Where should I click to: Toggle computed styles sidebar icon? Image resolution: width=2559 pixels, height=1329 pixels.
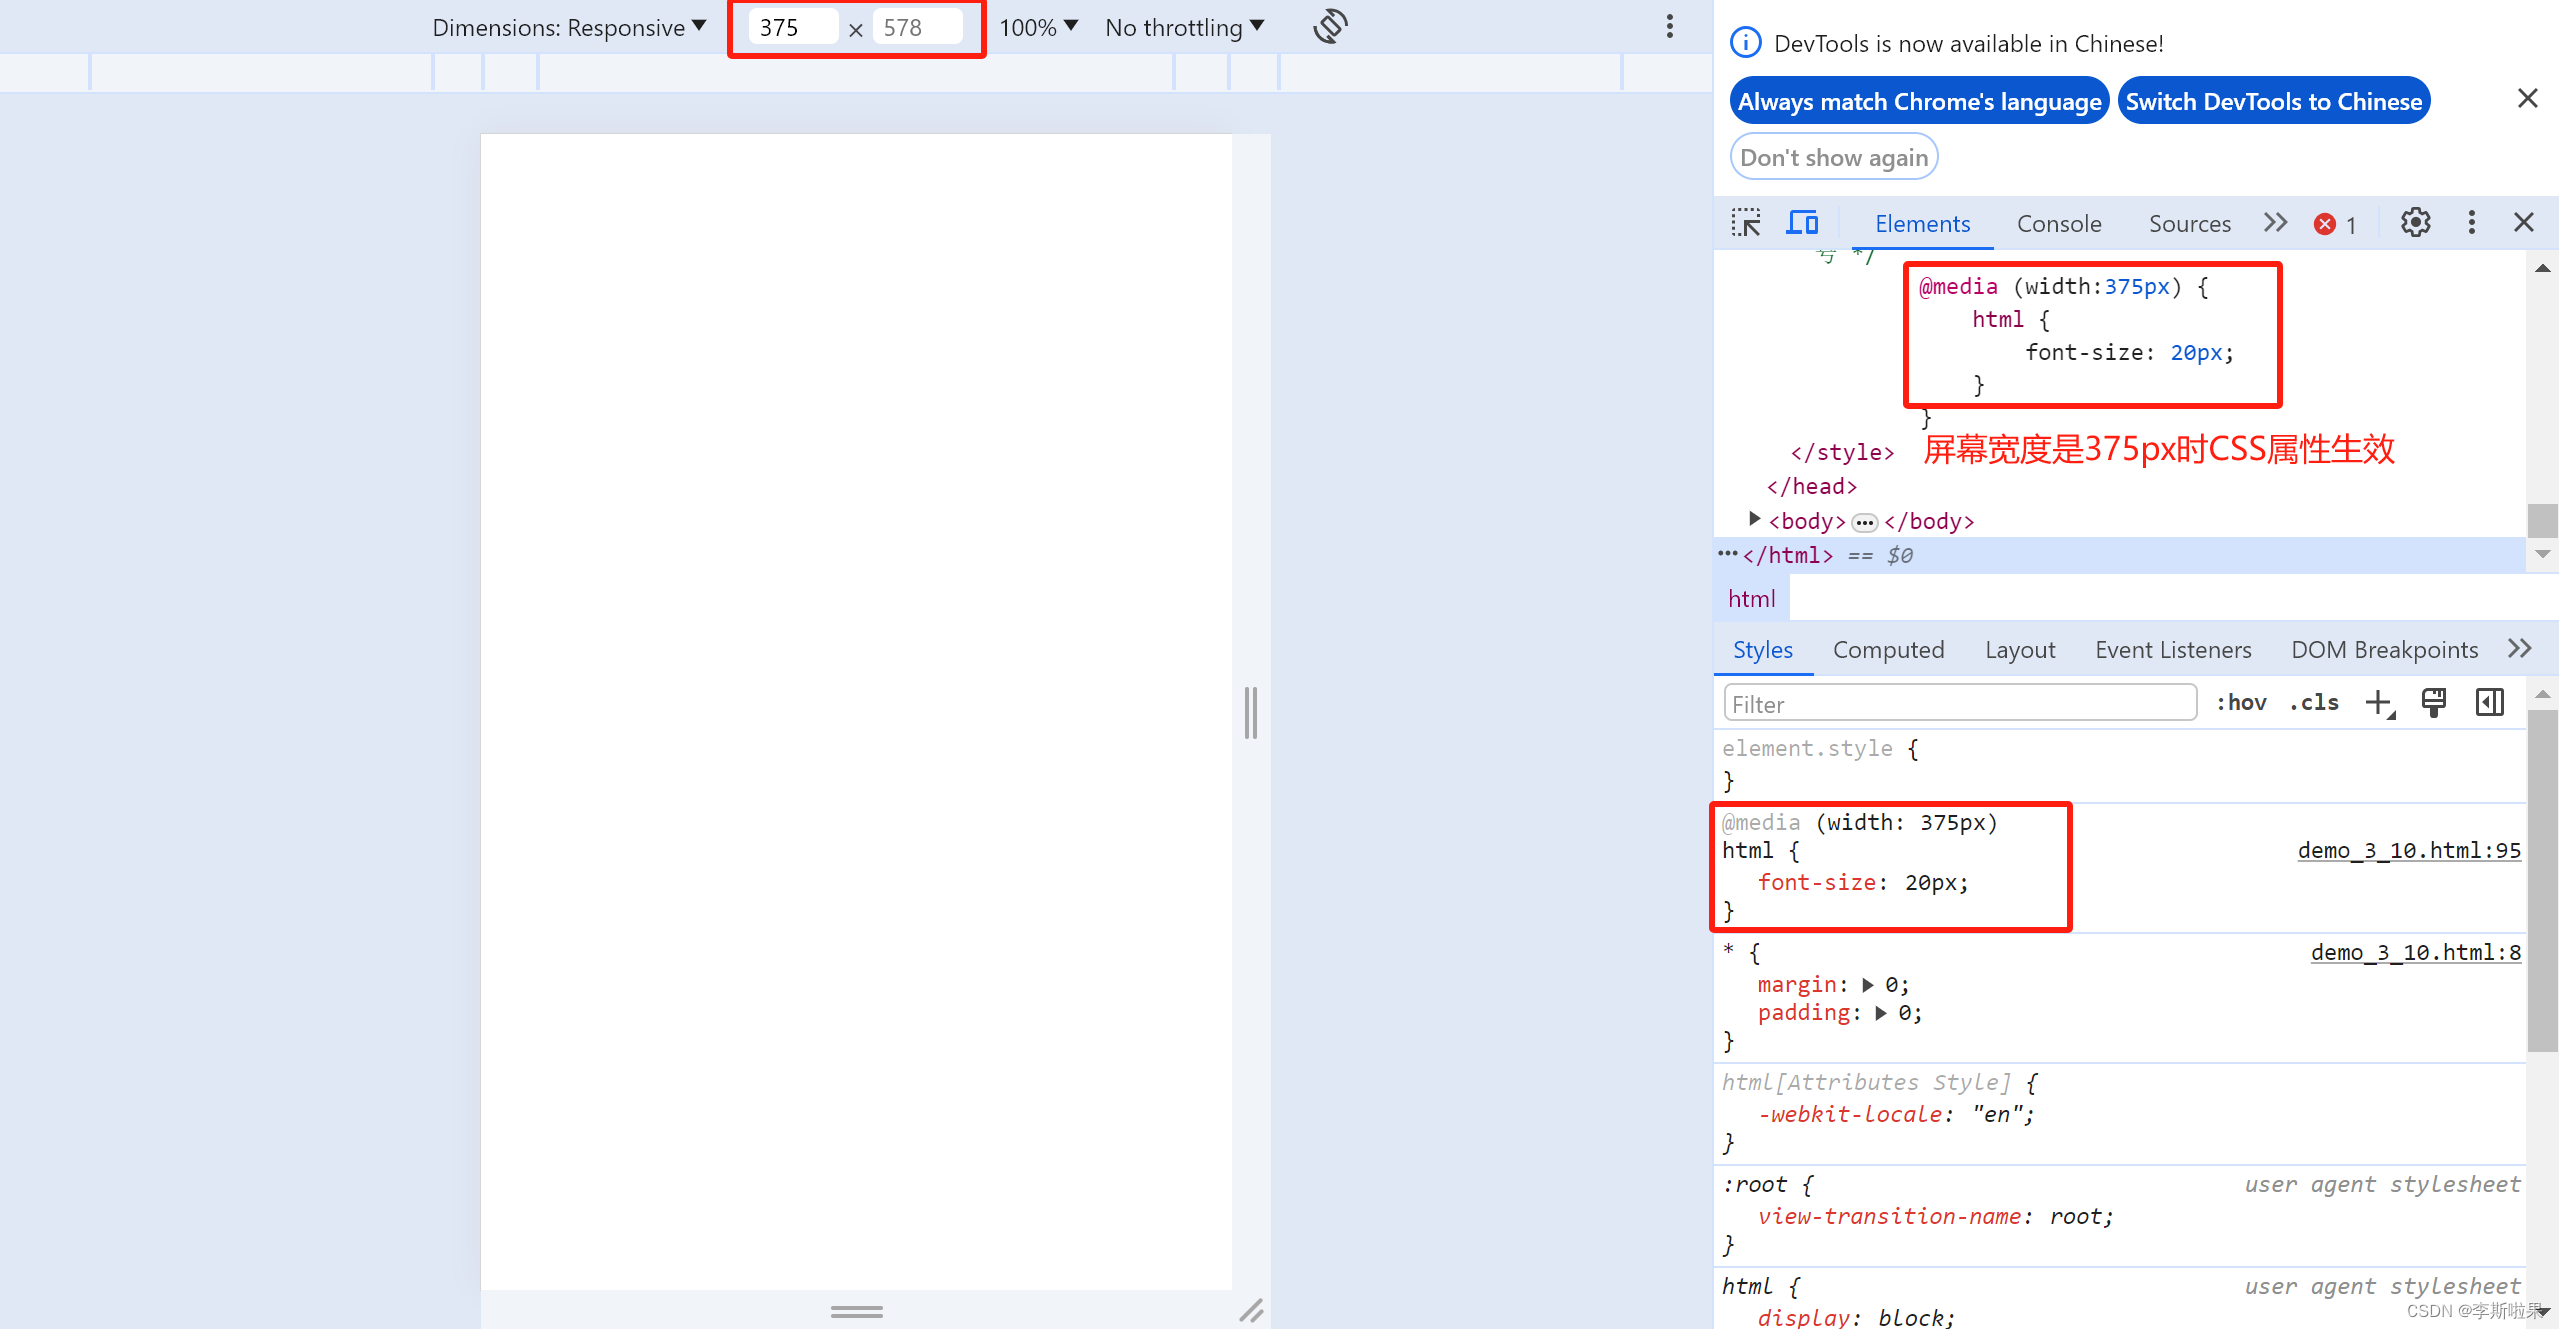pos(2490,702)
